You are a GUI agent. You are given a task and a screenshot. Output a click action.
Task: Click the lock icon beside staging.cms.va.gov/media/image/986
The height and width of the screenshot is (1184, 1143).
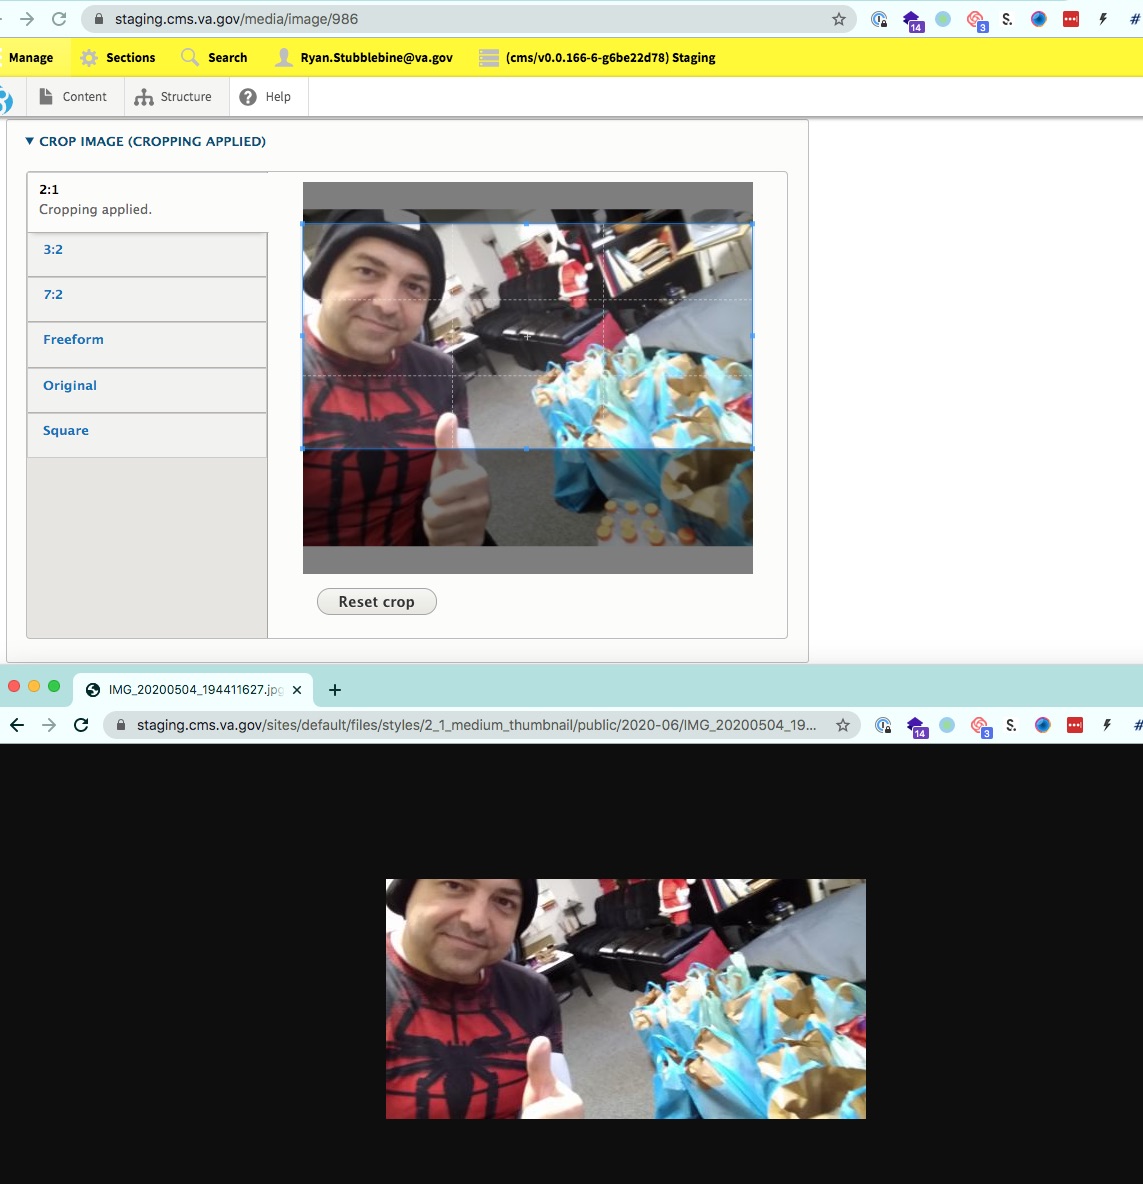coord(98,19)
